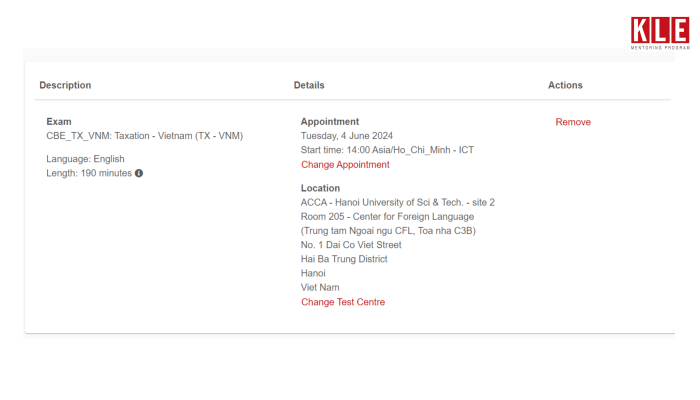Screen dimensions: 700x400
Task: Open the Change Appointment link
Action: 345,165
